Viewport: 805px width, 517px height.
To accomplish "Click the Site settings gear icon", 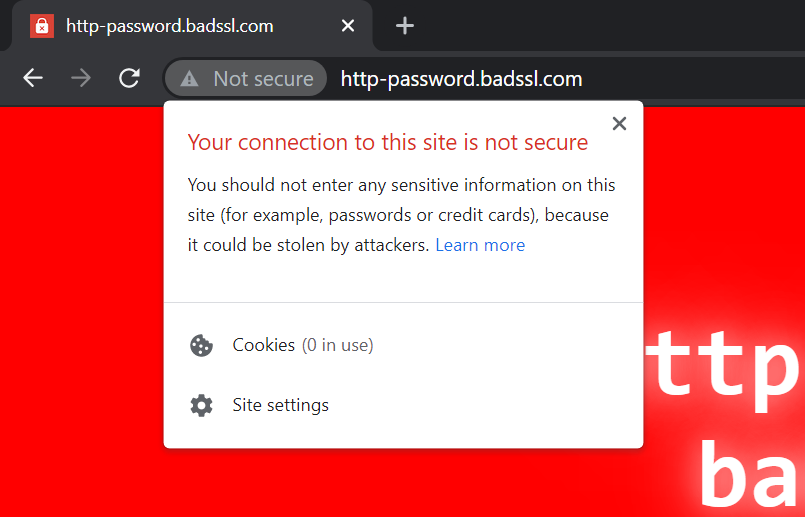I will point(201,406).
